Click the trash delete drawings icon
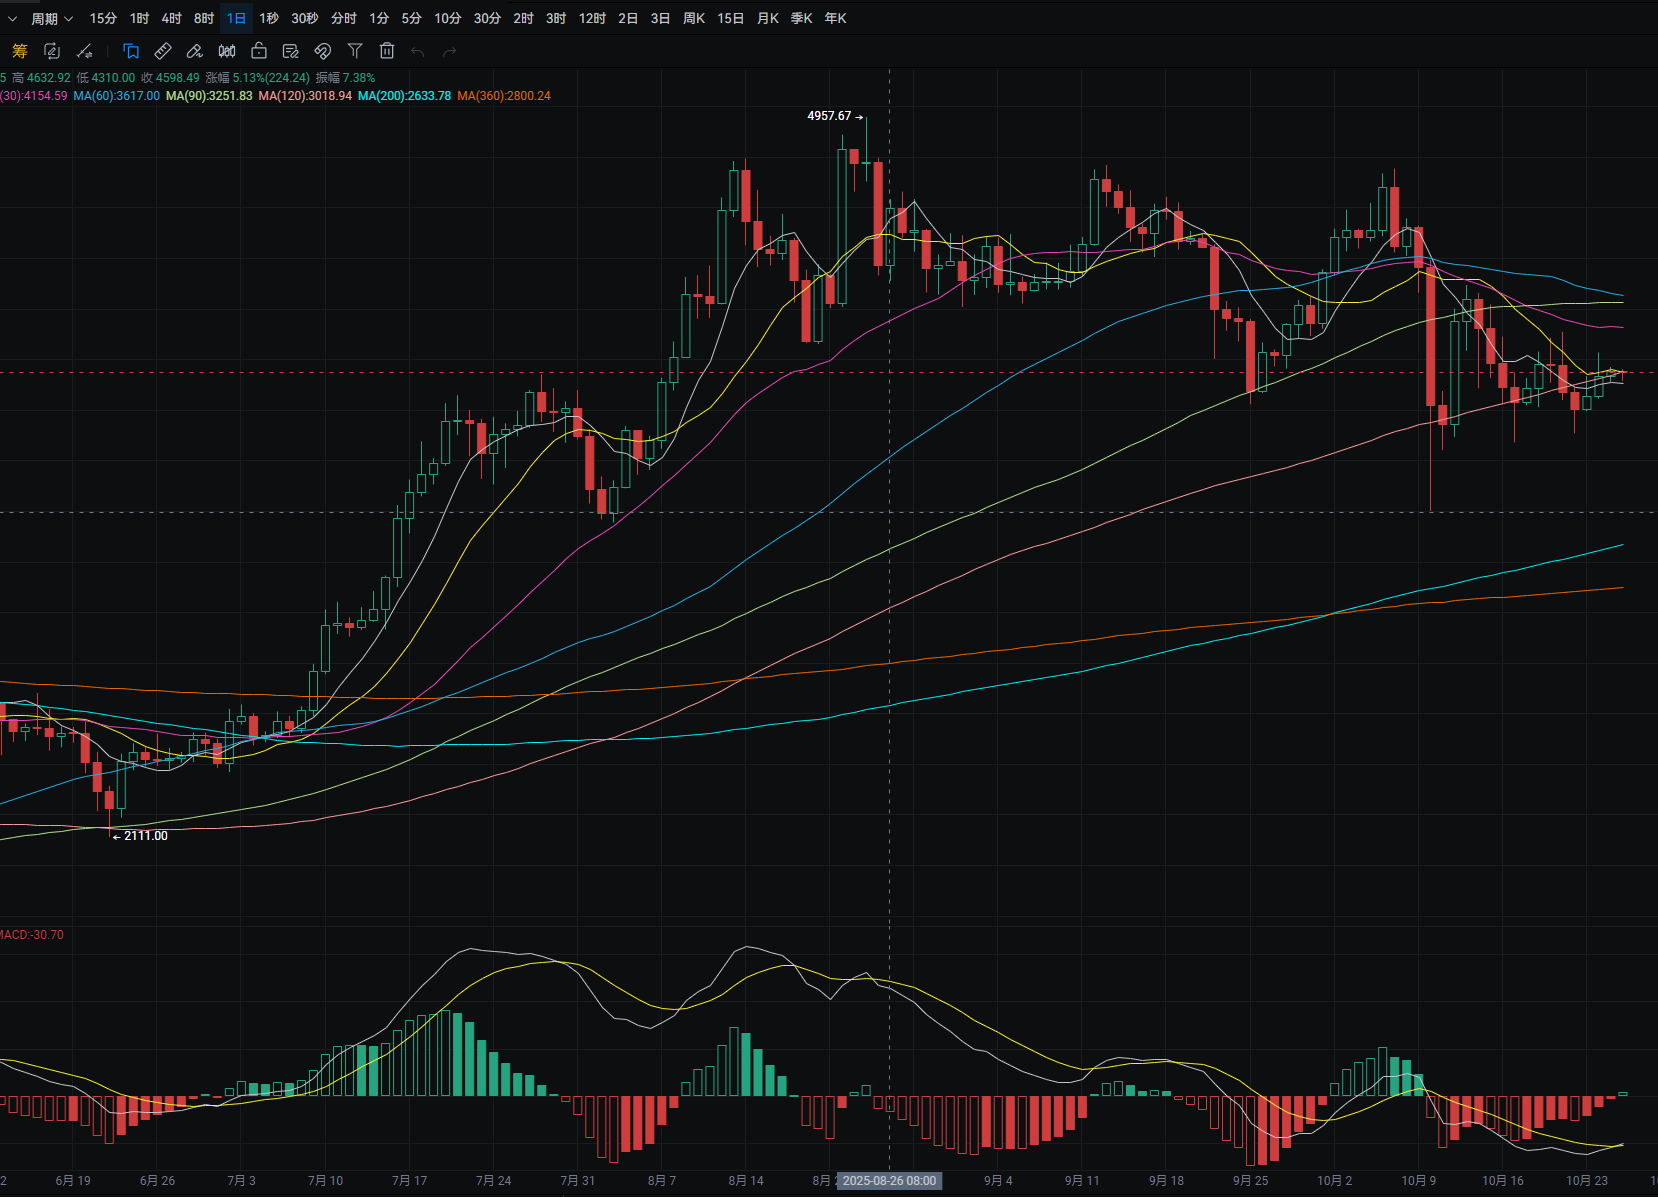The height and width of the screenshot is (1197, 1658). click(387, 51)
